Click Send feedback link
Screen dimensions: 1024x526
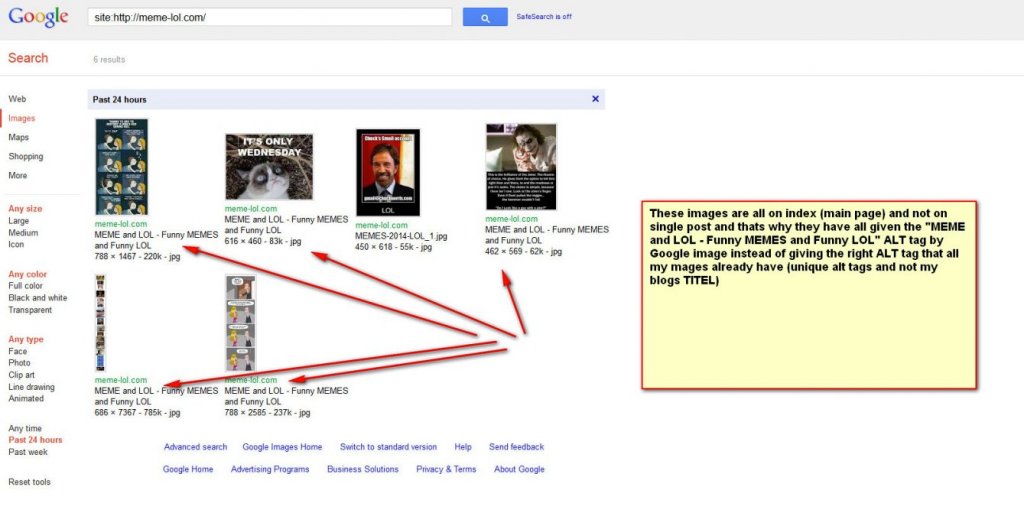(516, 447)
